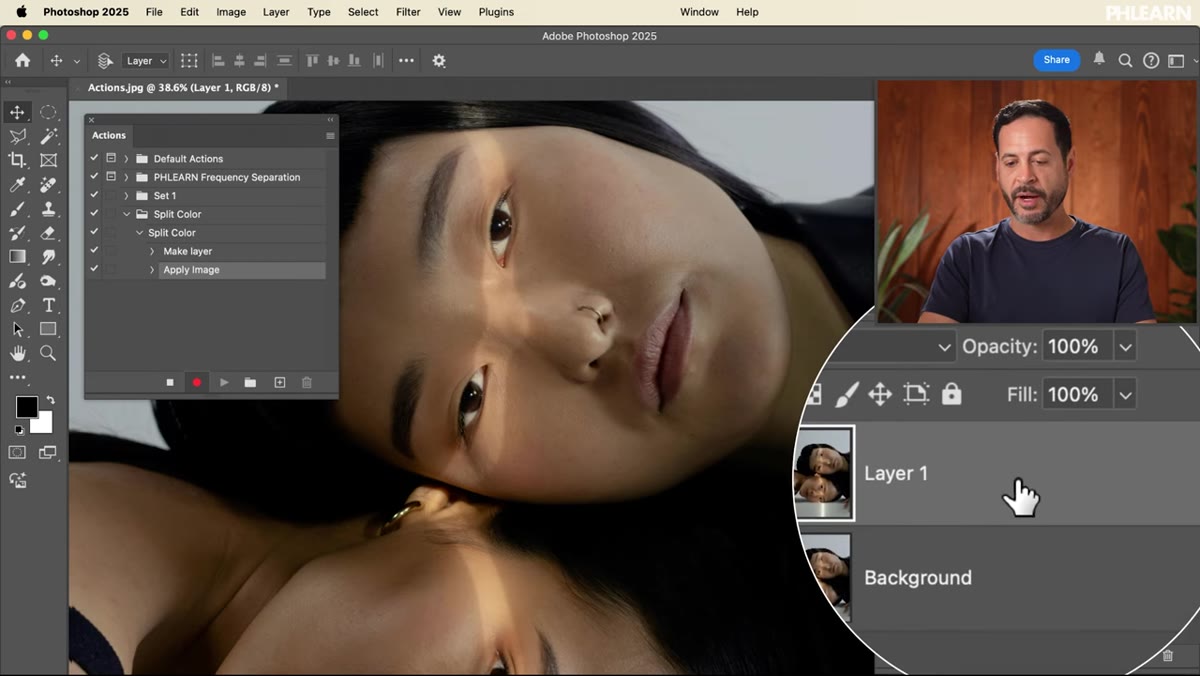The image size is (1200, 676).
Task: Open the Window menu
Action: click(699, 12)
